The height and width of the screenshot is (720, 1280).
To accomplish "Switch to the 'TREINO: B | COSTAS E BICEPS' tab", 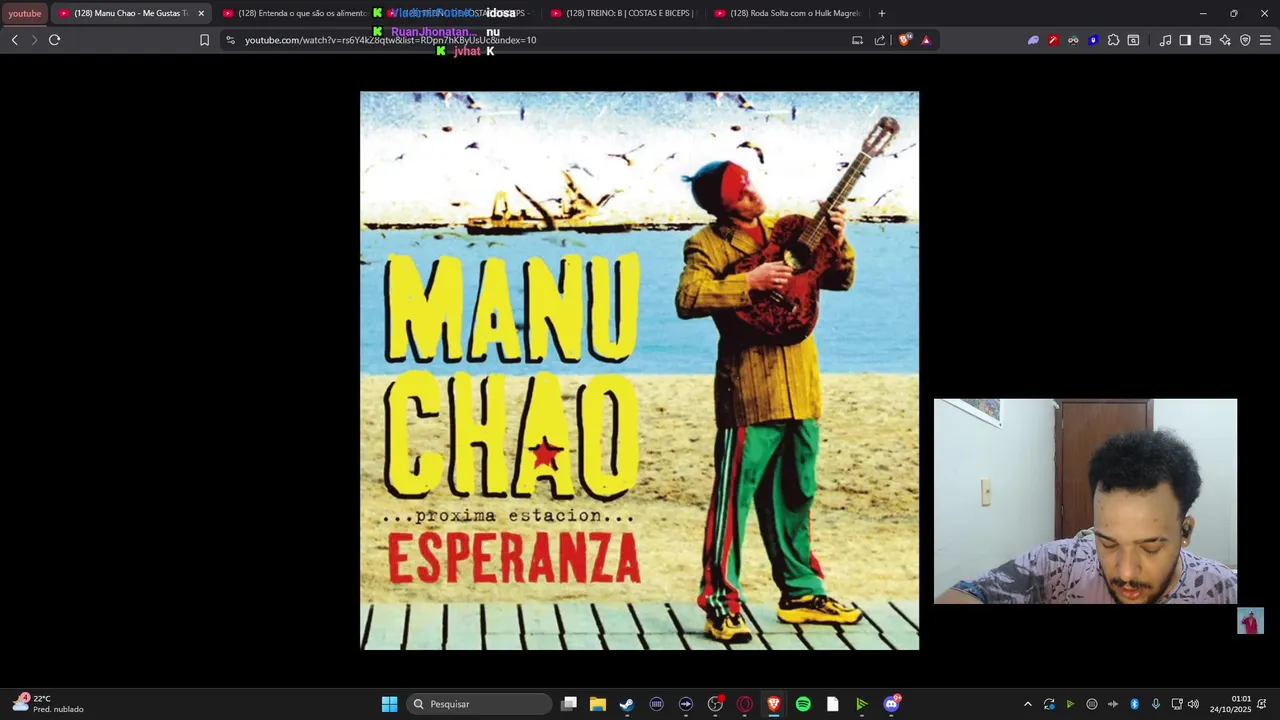I will click(x=622, y=13).
